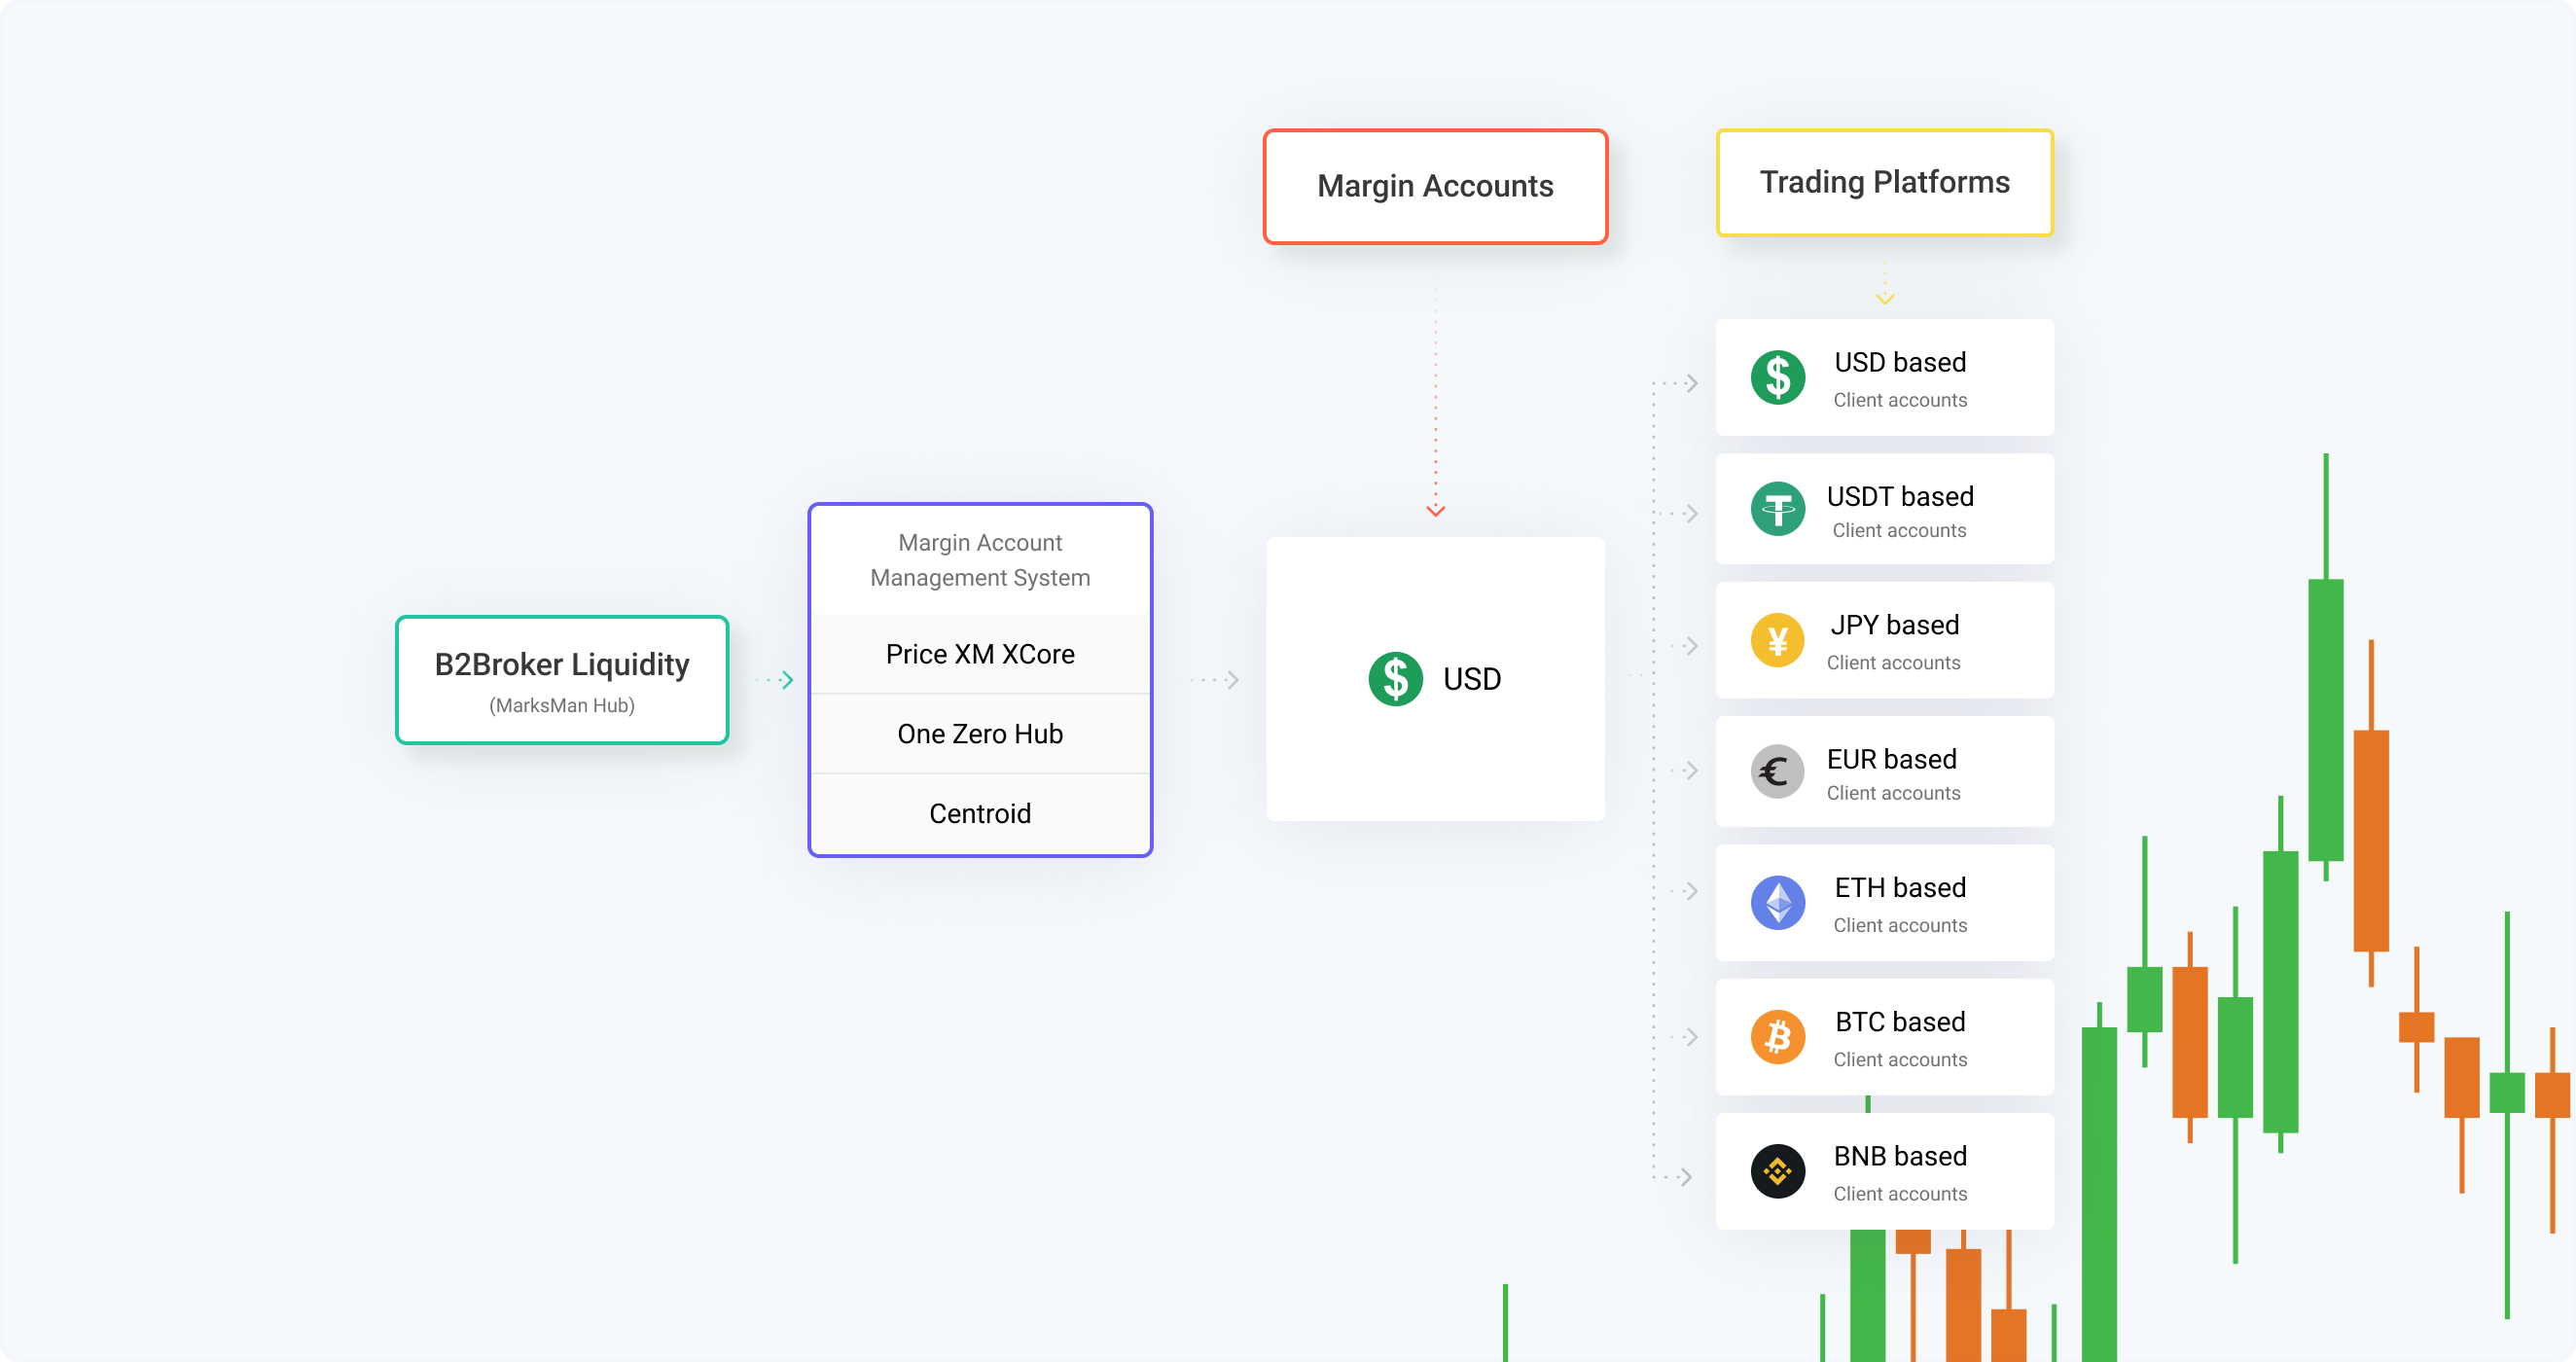Click the (MarksMan Hub) subtitle
2576x1362 pixels.
pos(562,706)
